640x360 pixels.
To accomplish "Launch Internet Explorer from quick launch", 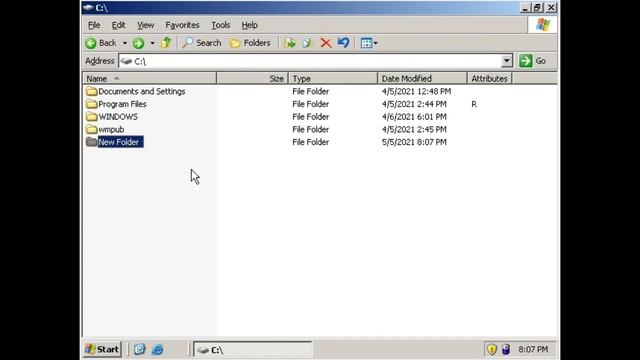I will pyautogui.click(x=158, y=349).
